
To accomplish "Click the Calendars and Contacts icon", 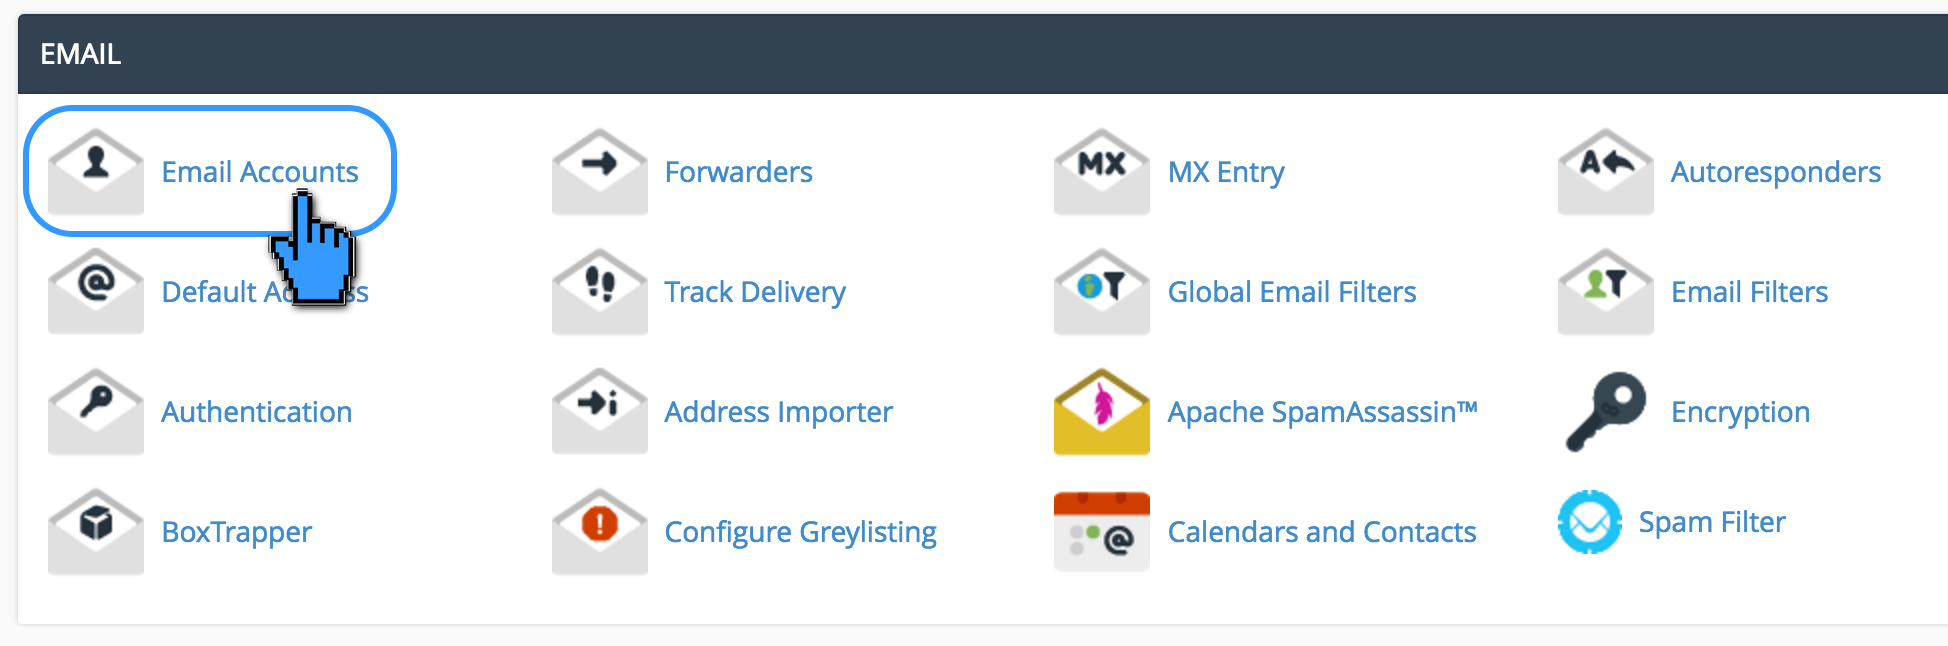I will [x=1100, y=531].
